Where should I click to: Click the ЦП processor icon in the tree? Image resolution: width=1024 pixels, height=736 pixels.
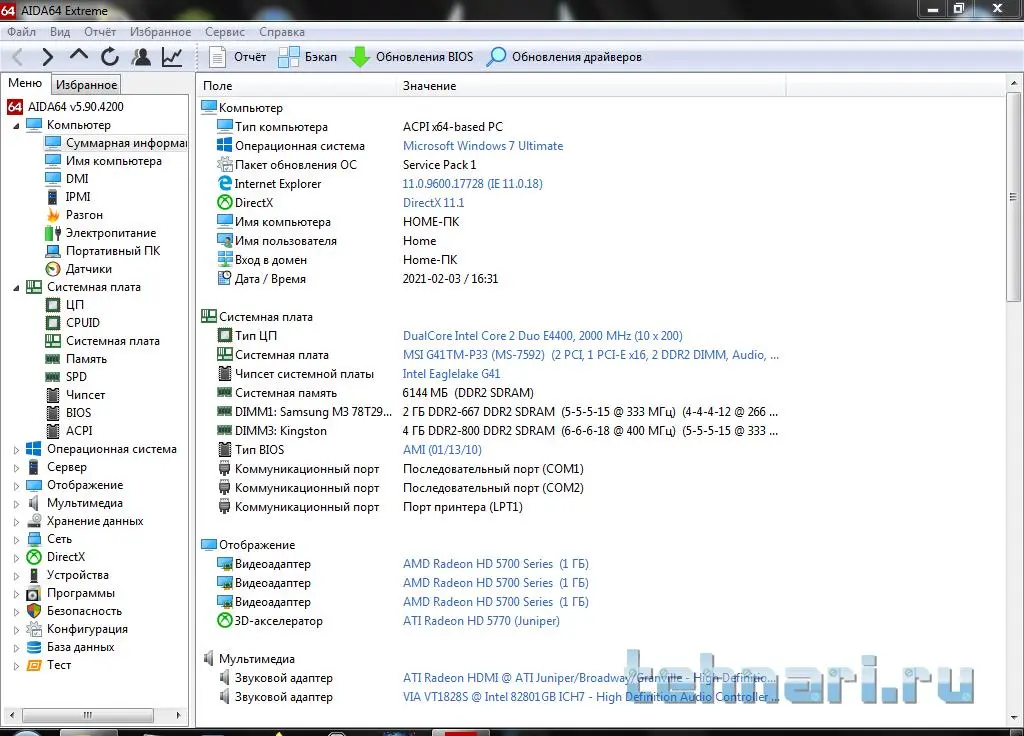53,304
